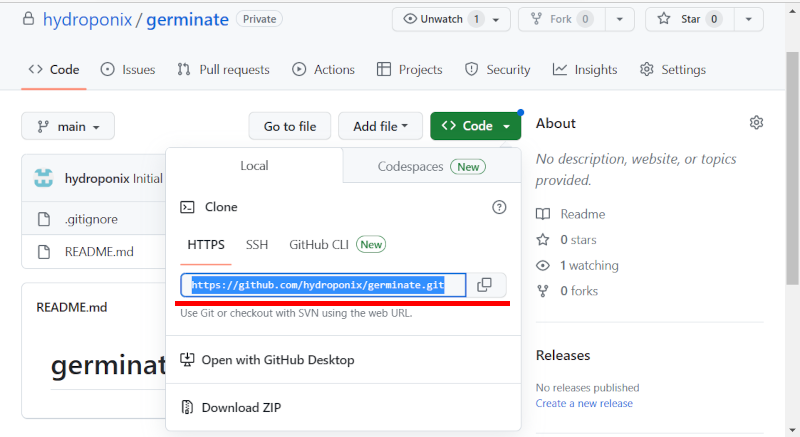Click the stars icon in About sidebar
The image size is (800, 437).
click(543, 240)
